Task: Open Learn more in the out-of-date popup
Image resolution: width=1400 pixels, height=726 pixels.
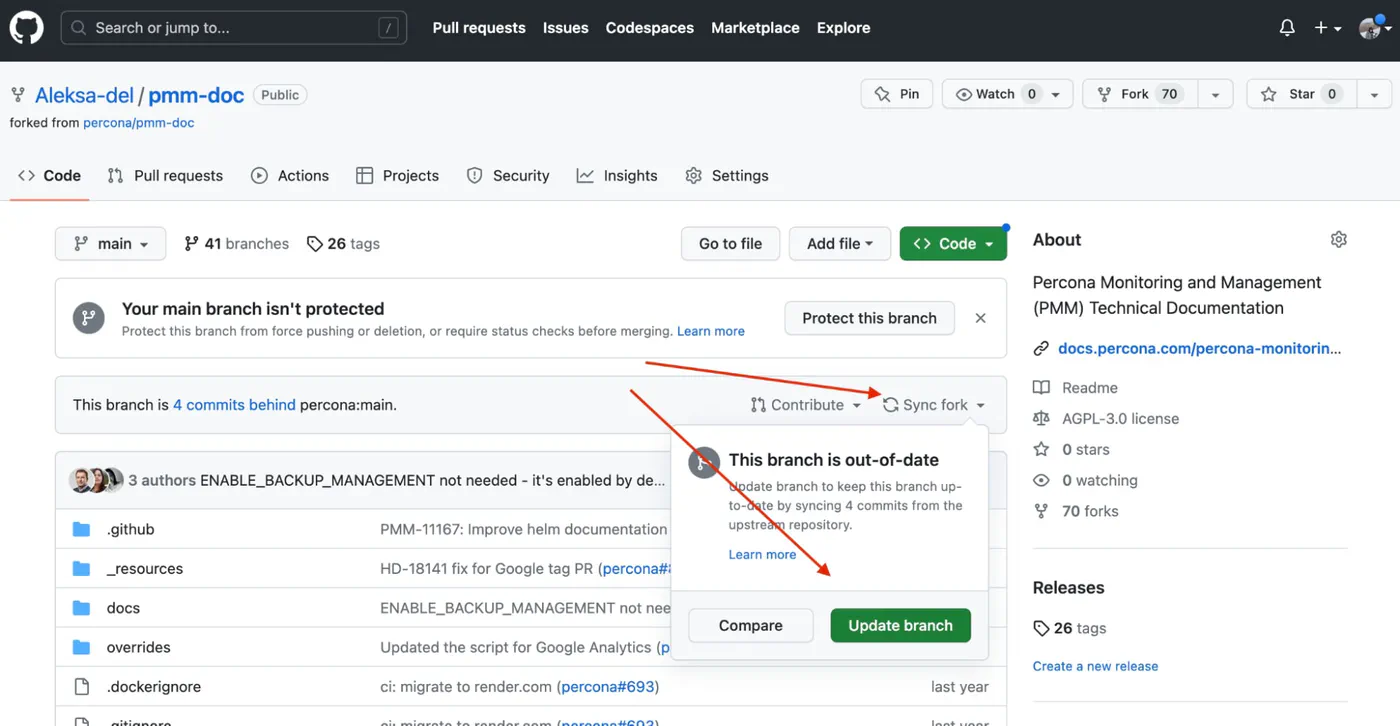Action: [763, 555]
